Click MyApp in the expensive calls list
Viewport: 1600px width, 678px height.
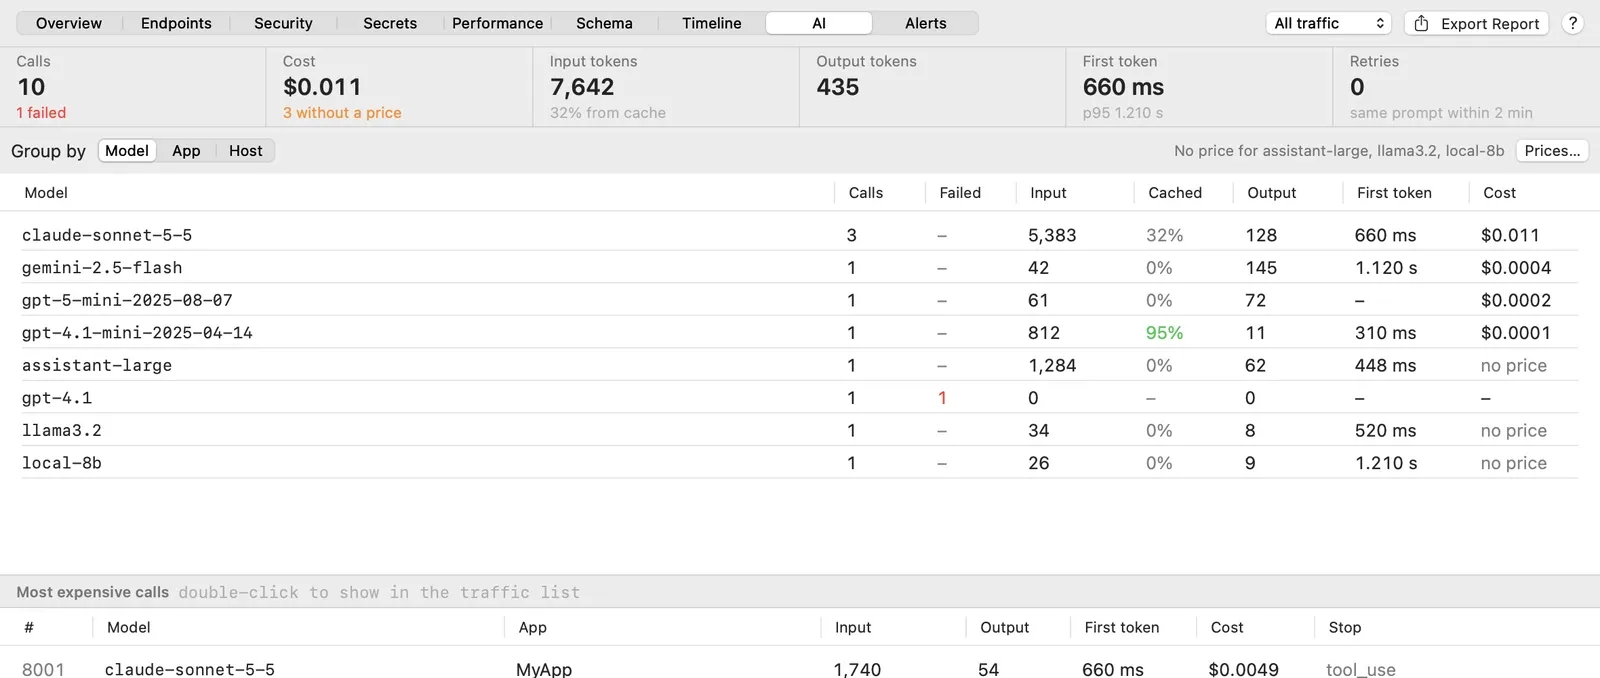coord(544,669)
